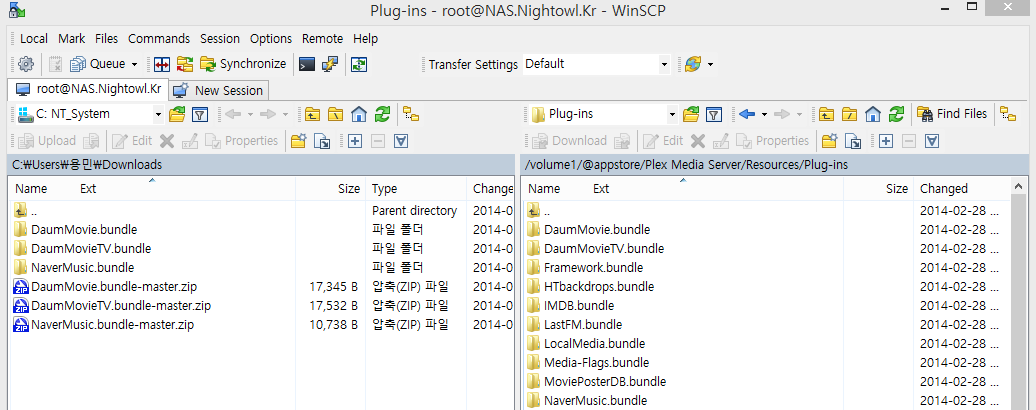Refresh the remote panel
This screenshot has height=410, width=1036.
click(x=895, y=114)
